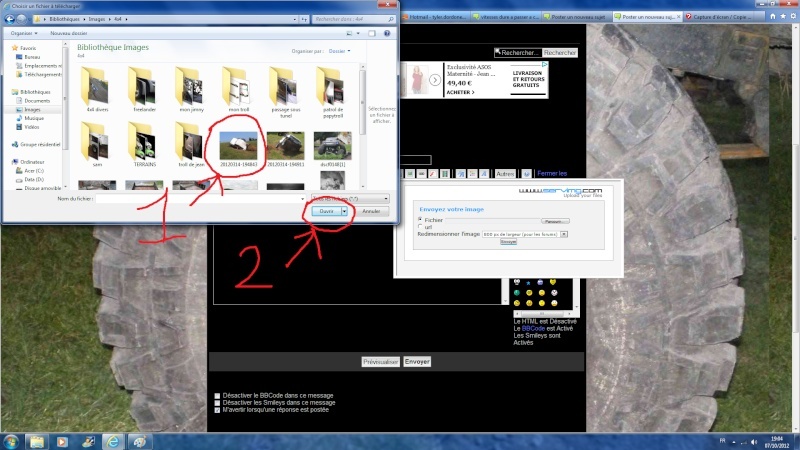
Task: Select the 'Fichier' radio button
Action: (x=420, y=220)
